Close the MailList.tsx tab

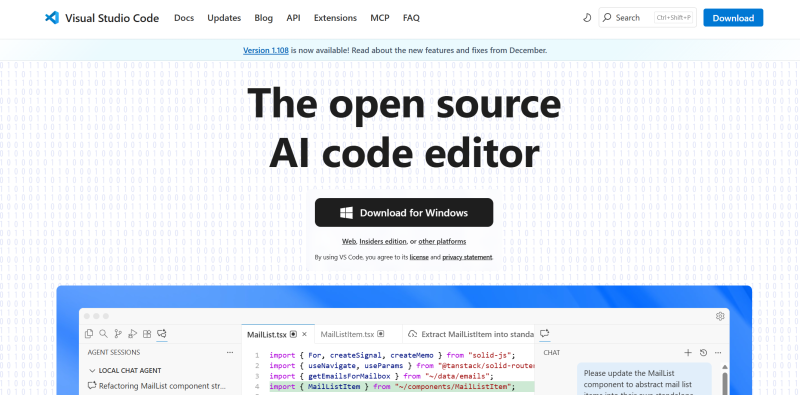point(305,334)
